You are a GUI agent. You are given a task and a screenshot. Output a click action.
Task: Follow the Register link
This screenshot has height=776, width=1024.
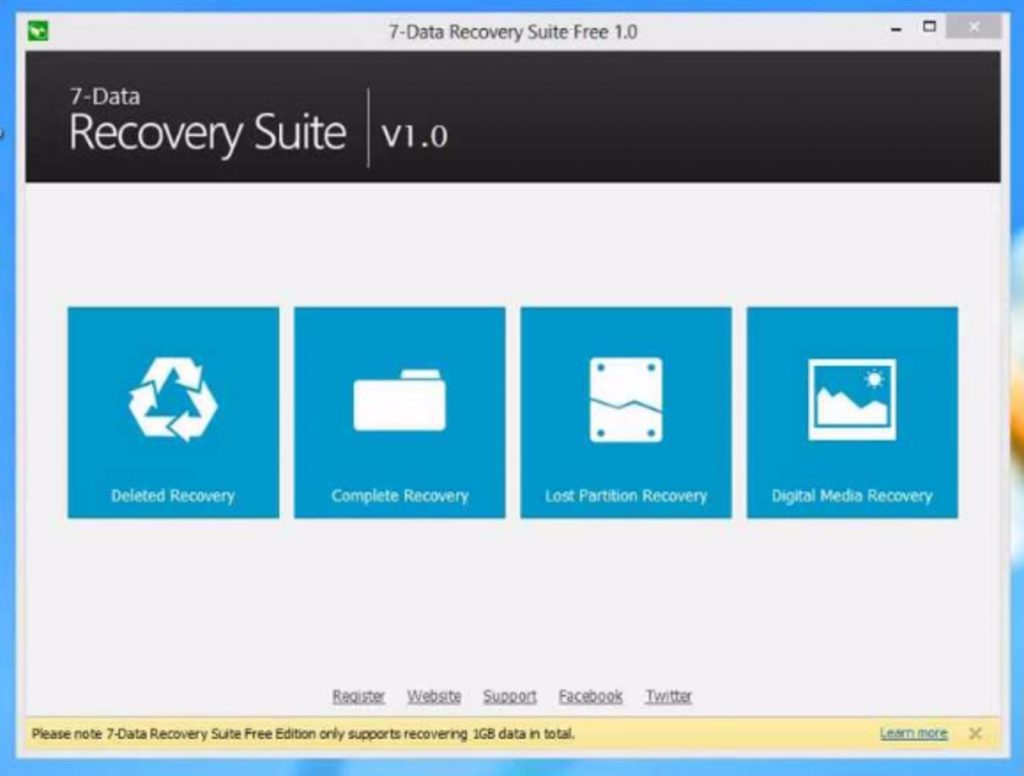point(358,696)
